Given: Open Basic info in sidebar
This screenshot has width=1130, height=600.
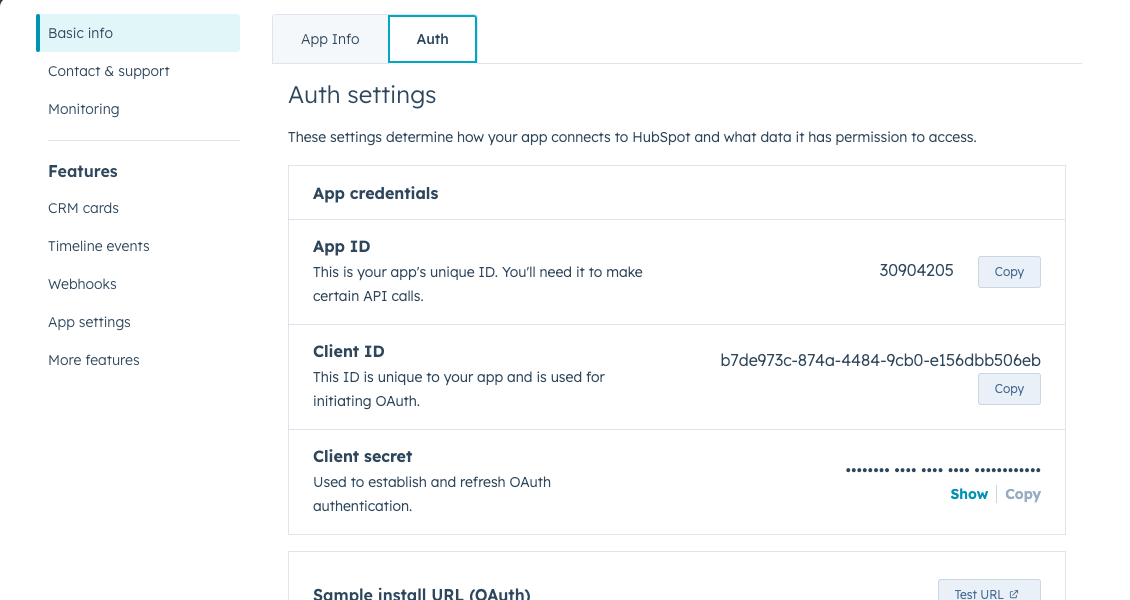Looking at the screenshot, I should coord(81,33).
